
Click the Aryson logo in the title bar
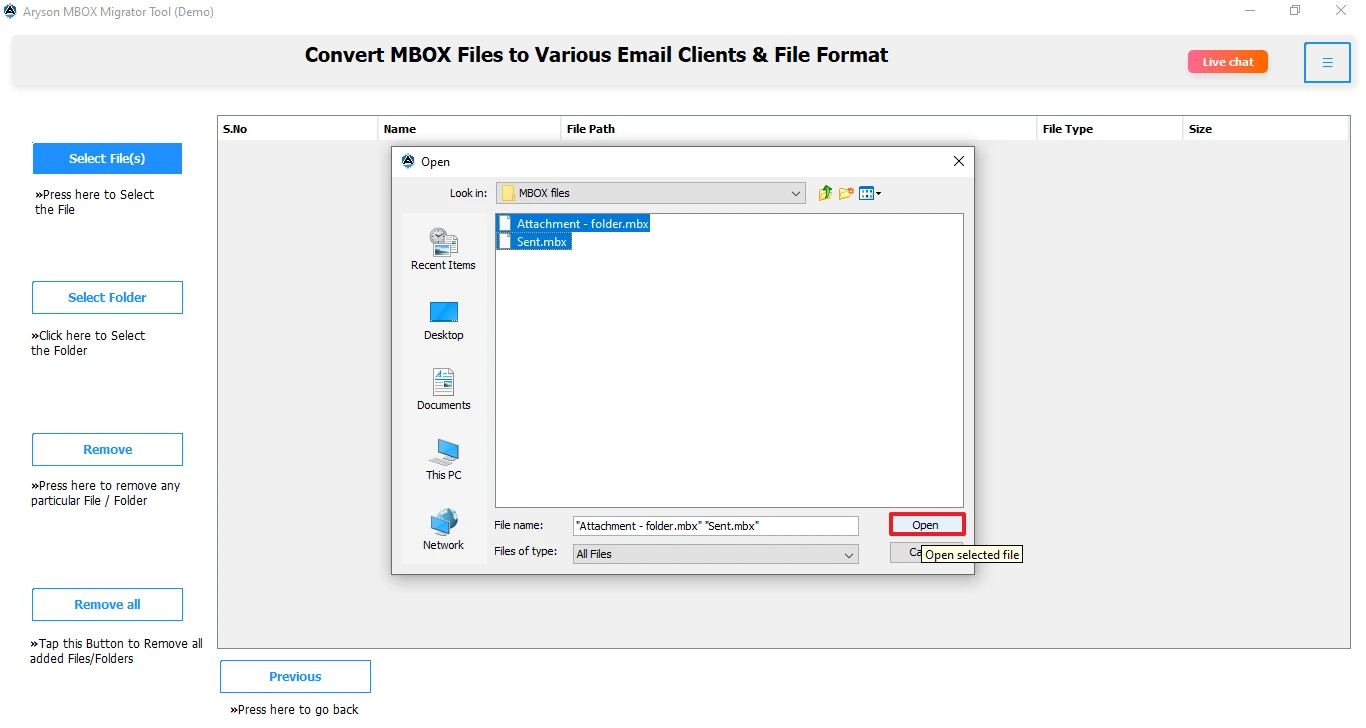pos(10,12)
